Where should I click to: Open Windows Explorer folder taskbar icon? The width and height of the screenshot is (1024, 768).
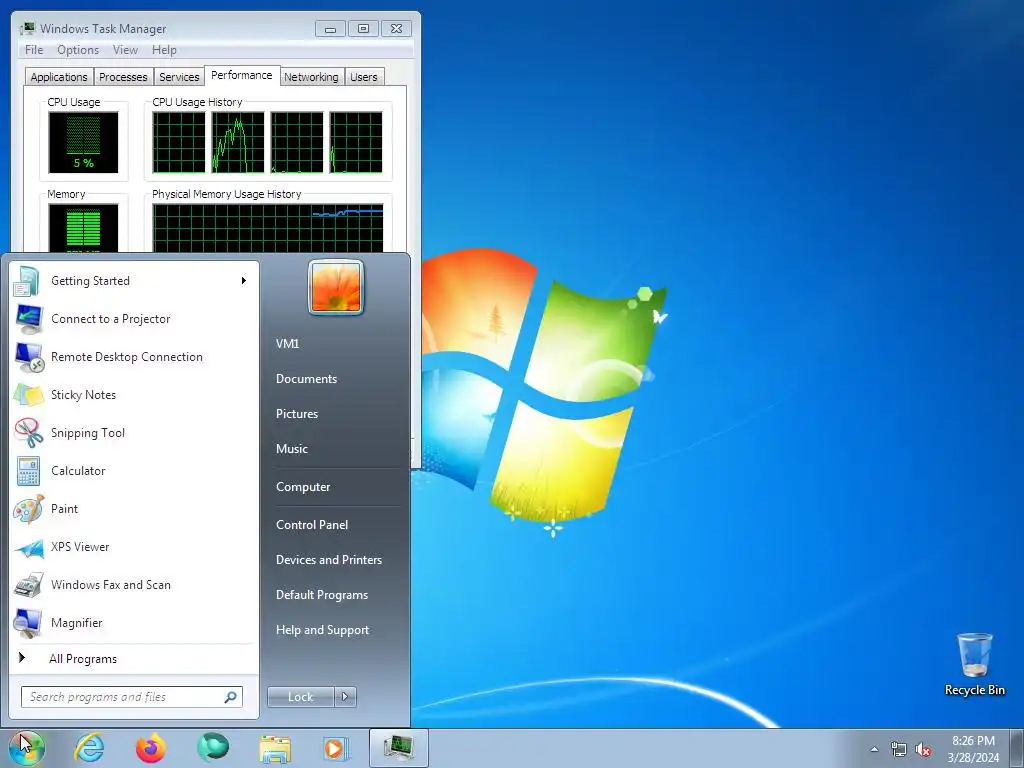tap(275, 748)
